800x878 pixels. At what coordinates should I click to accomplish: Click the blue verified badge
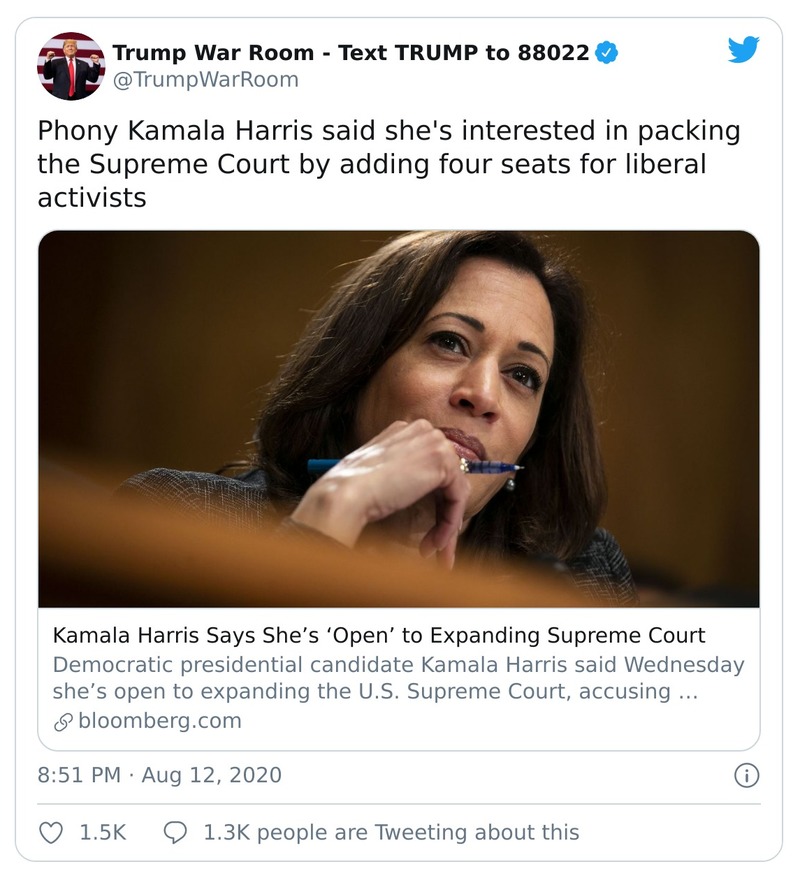(x=606, y=53)
